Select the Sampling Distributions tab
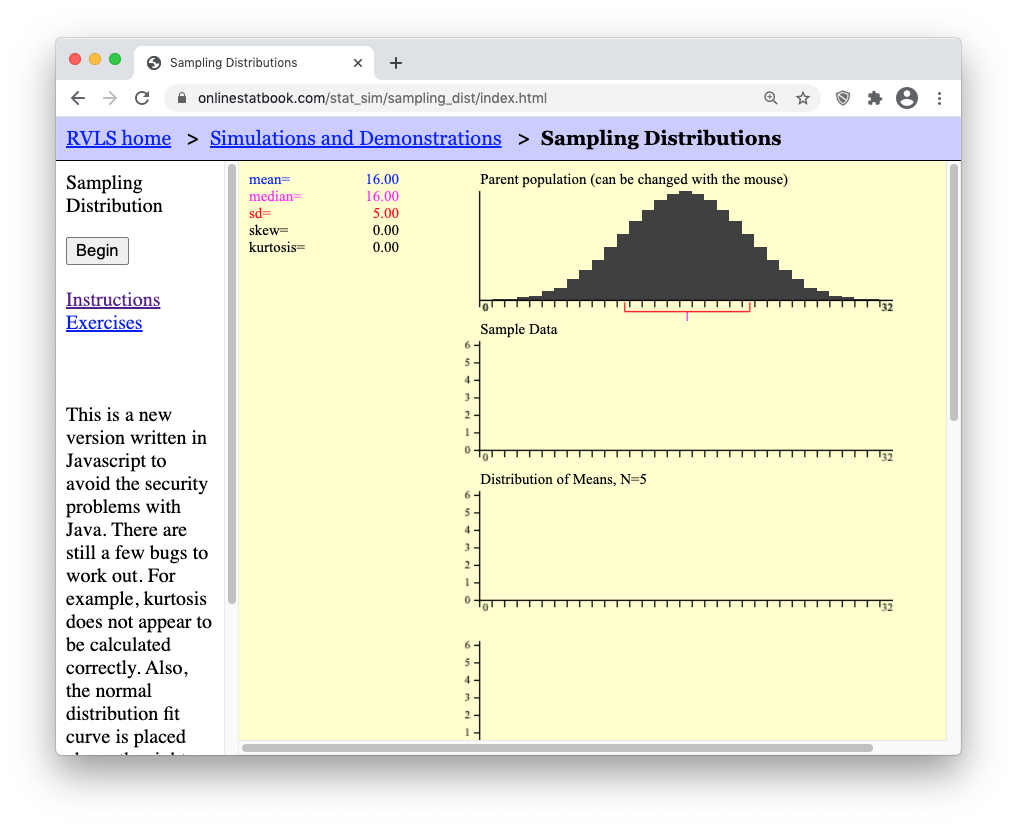Viewport: 1017px width, 829px height. (240, 63)
